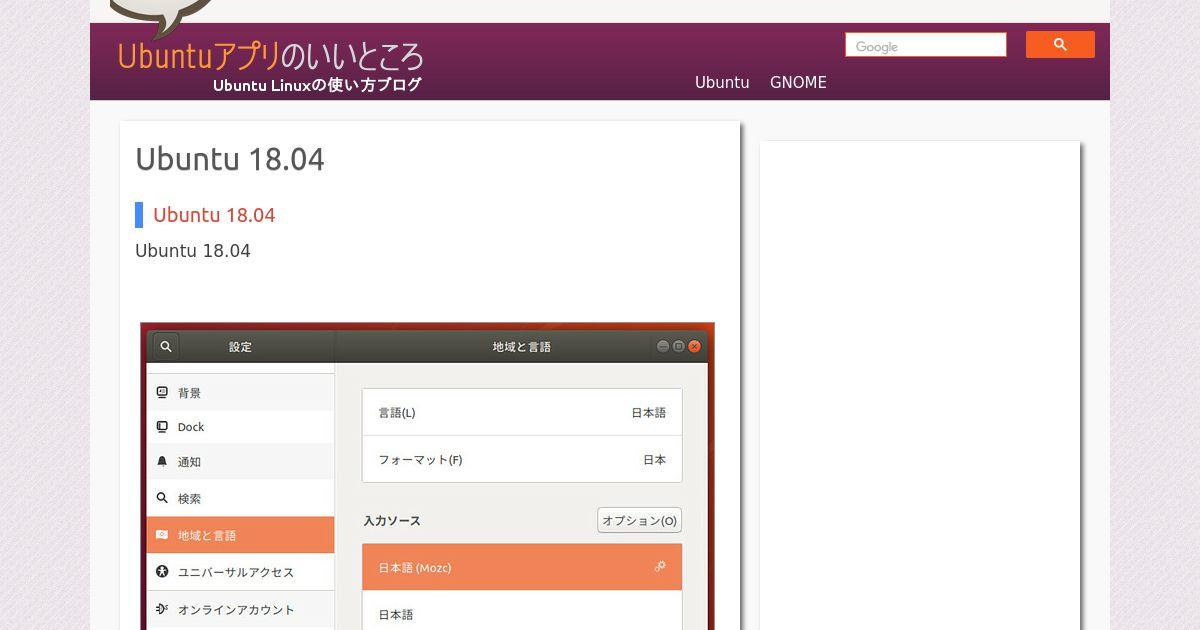The width and height of the screenshot is (1200, 630).
Task: Click the online accounts sidebar icon
Action: click(162, 608)
